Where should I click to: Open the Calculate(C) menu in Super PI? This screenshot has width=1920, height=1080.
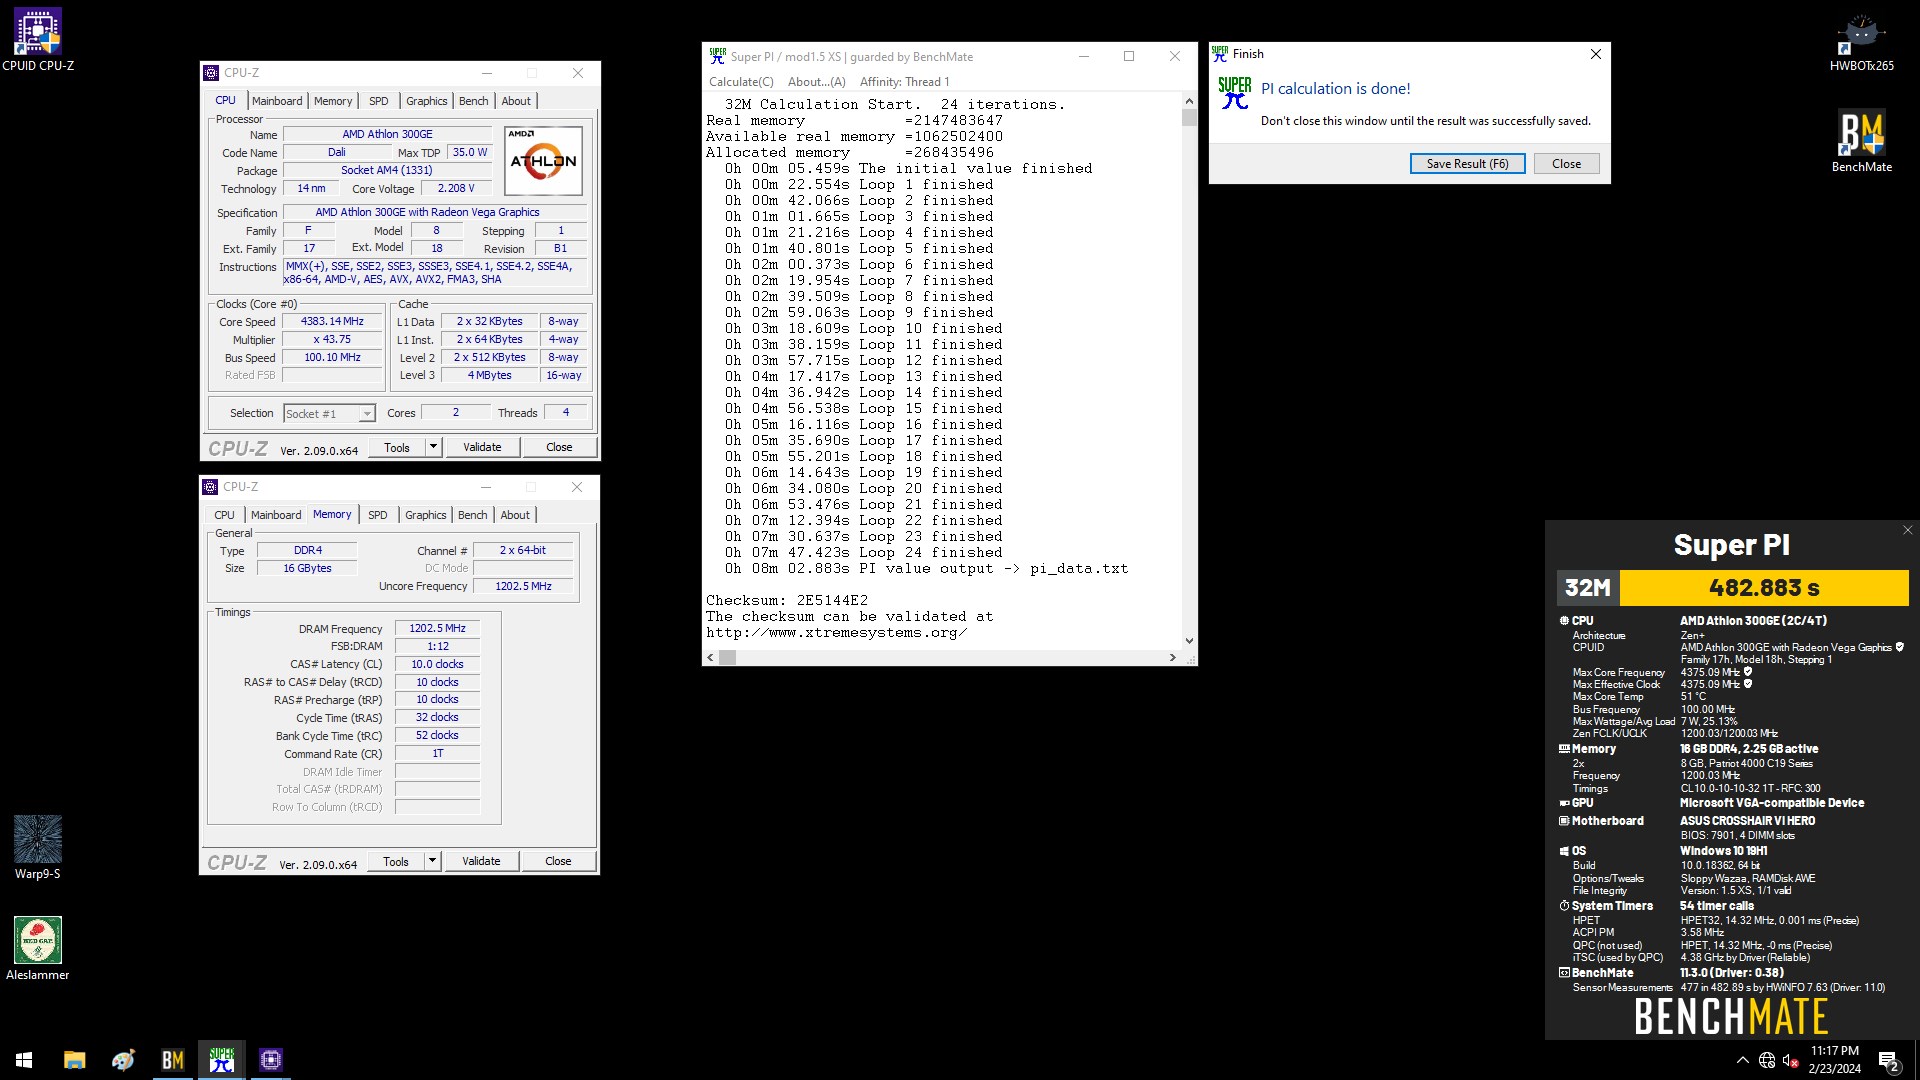[741, 82]
